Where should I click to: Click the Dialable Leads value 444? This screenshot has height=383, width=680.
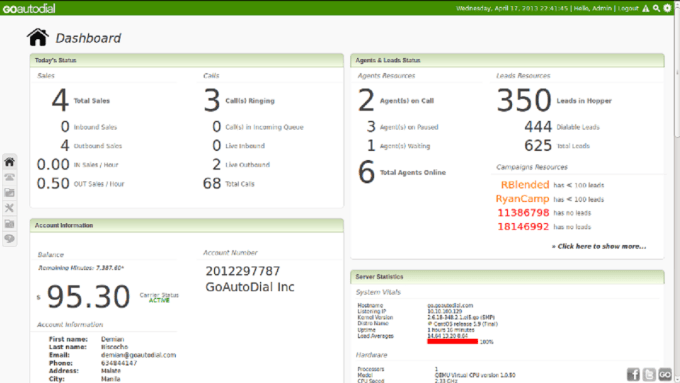click(x=538, y=127)
